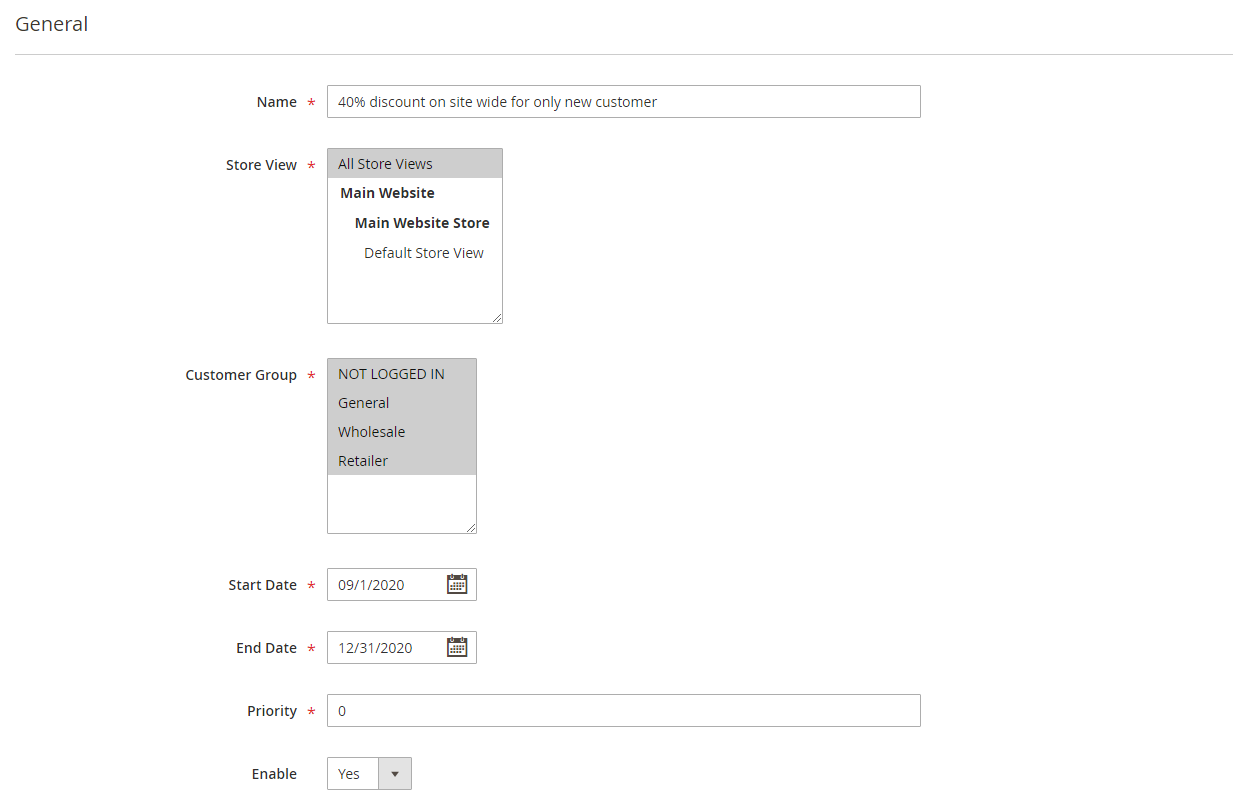This screenshot has width=1249, height=809.
Task: Select Wholesale customer group option
Action: click(401, 432)
